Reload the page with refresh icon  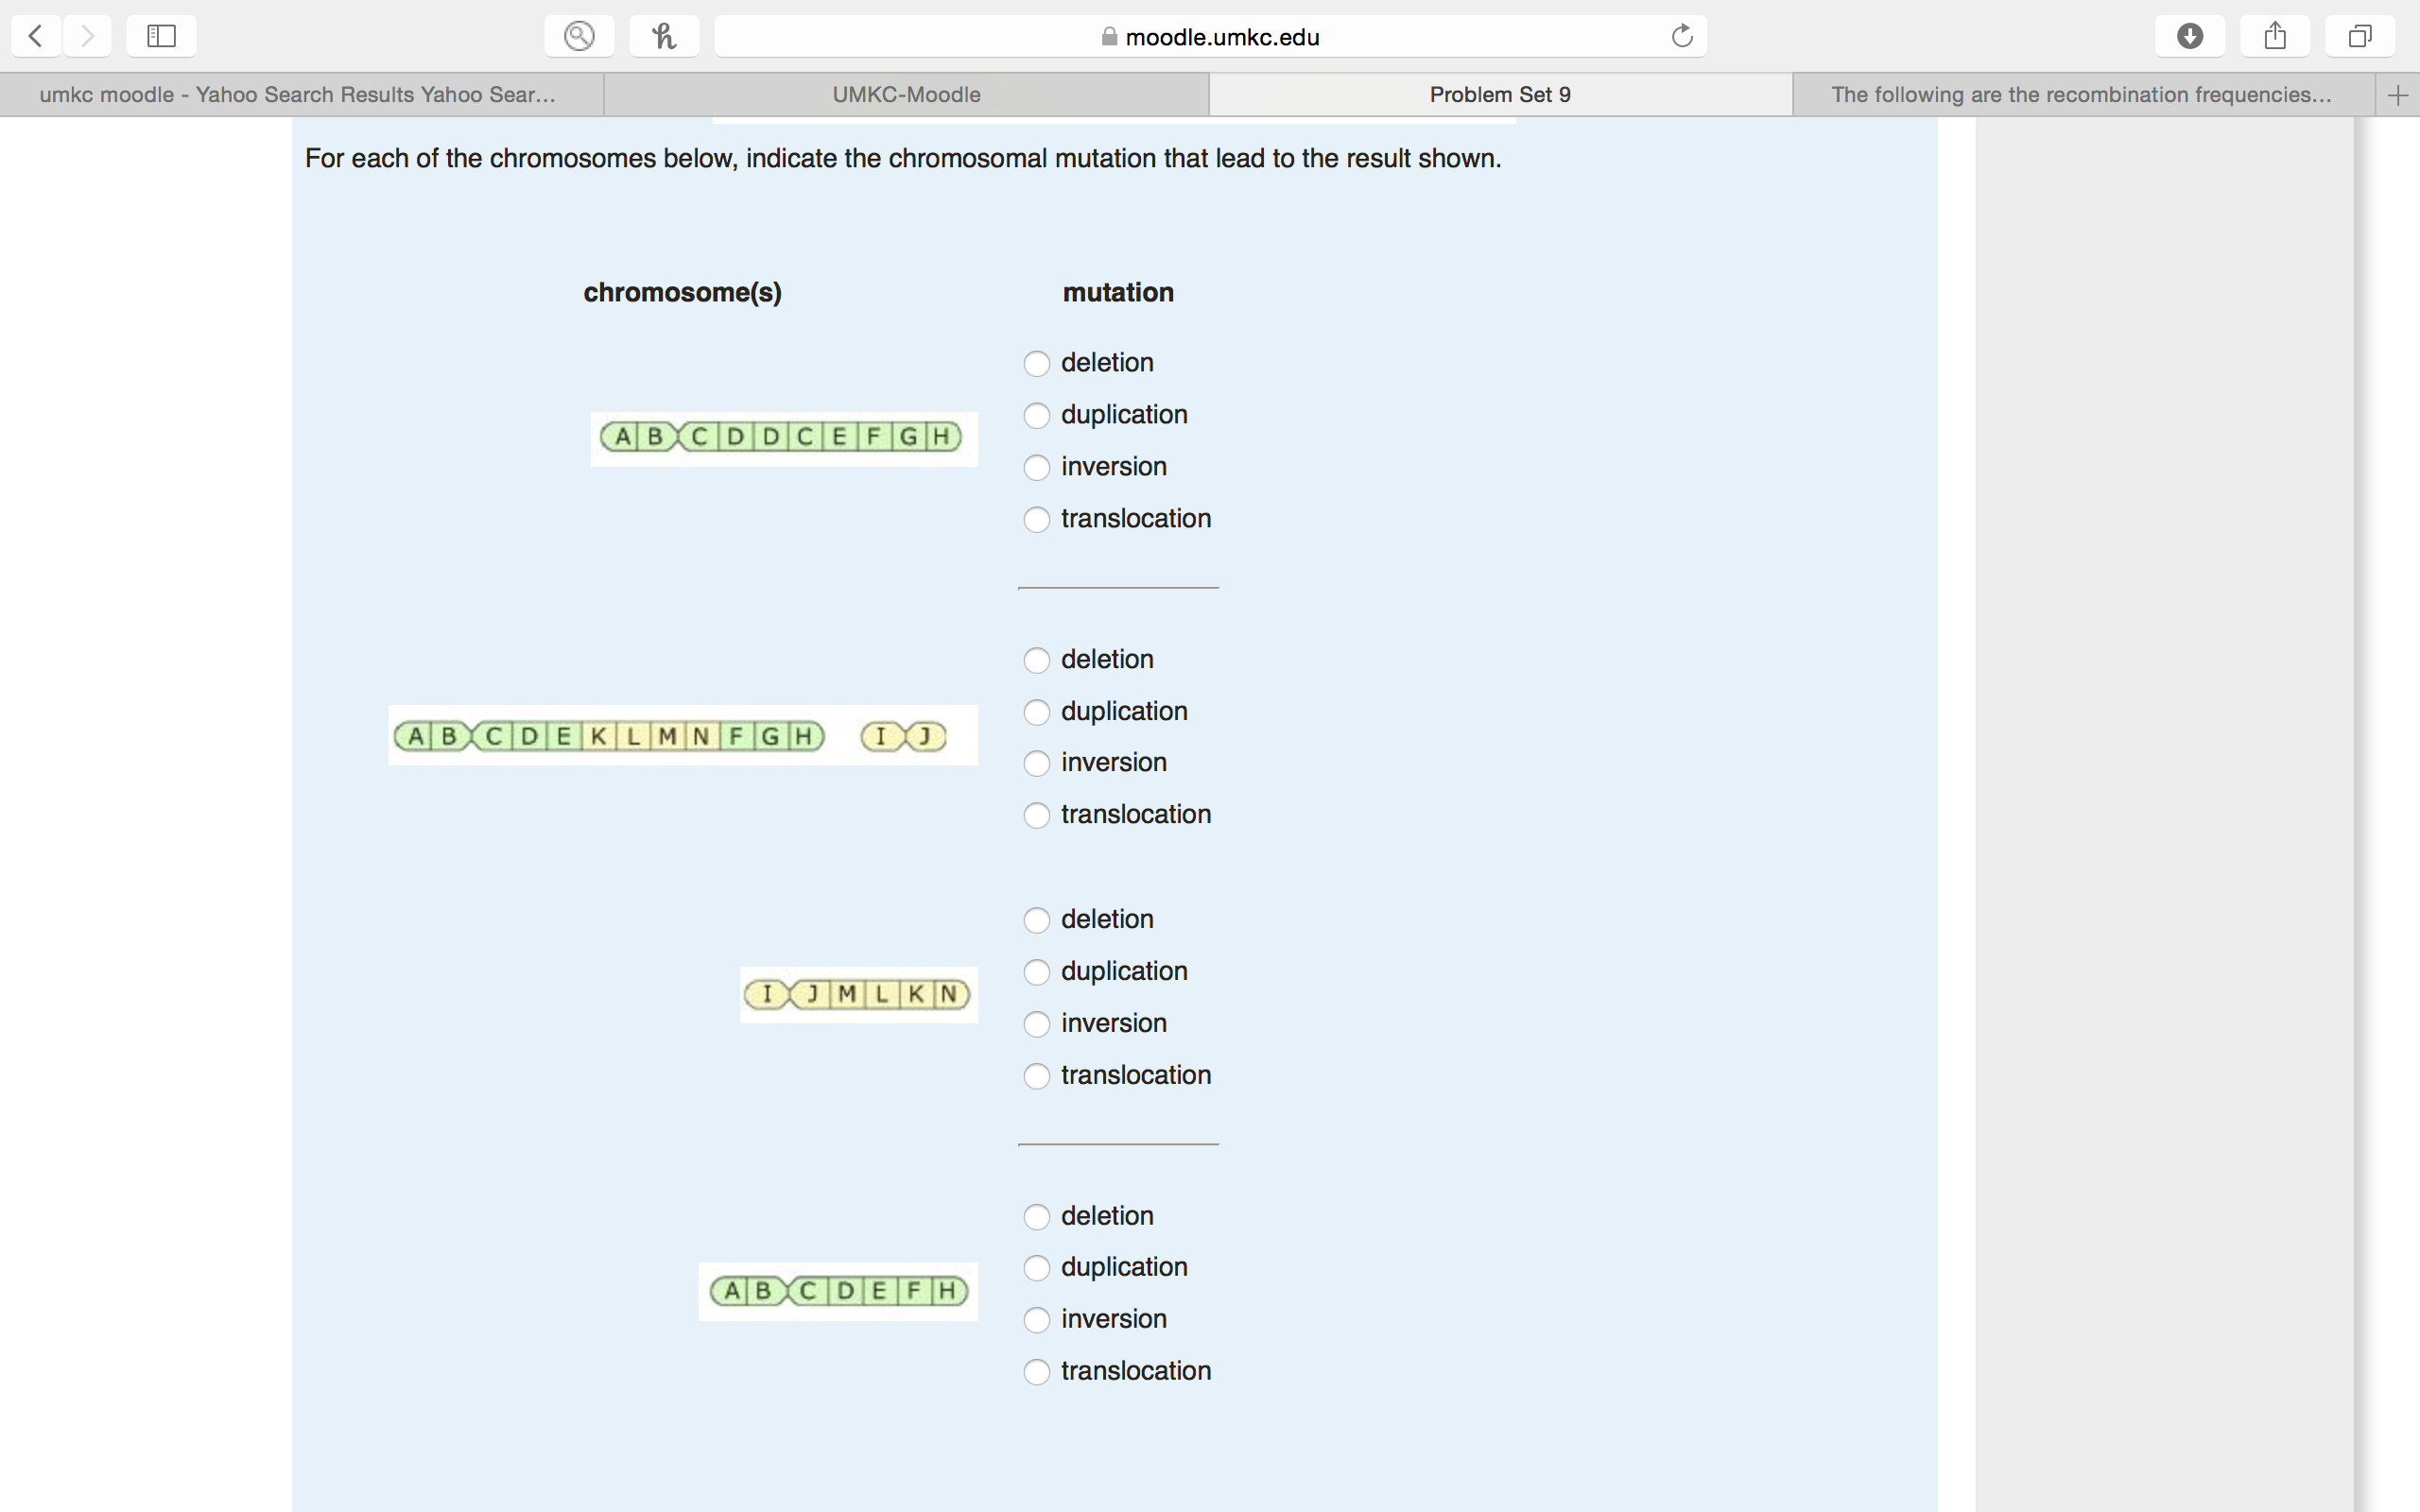tap(1682, 36)
